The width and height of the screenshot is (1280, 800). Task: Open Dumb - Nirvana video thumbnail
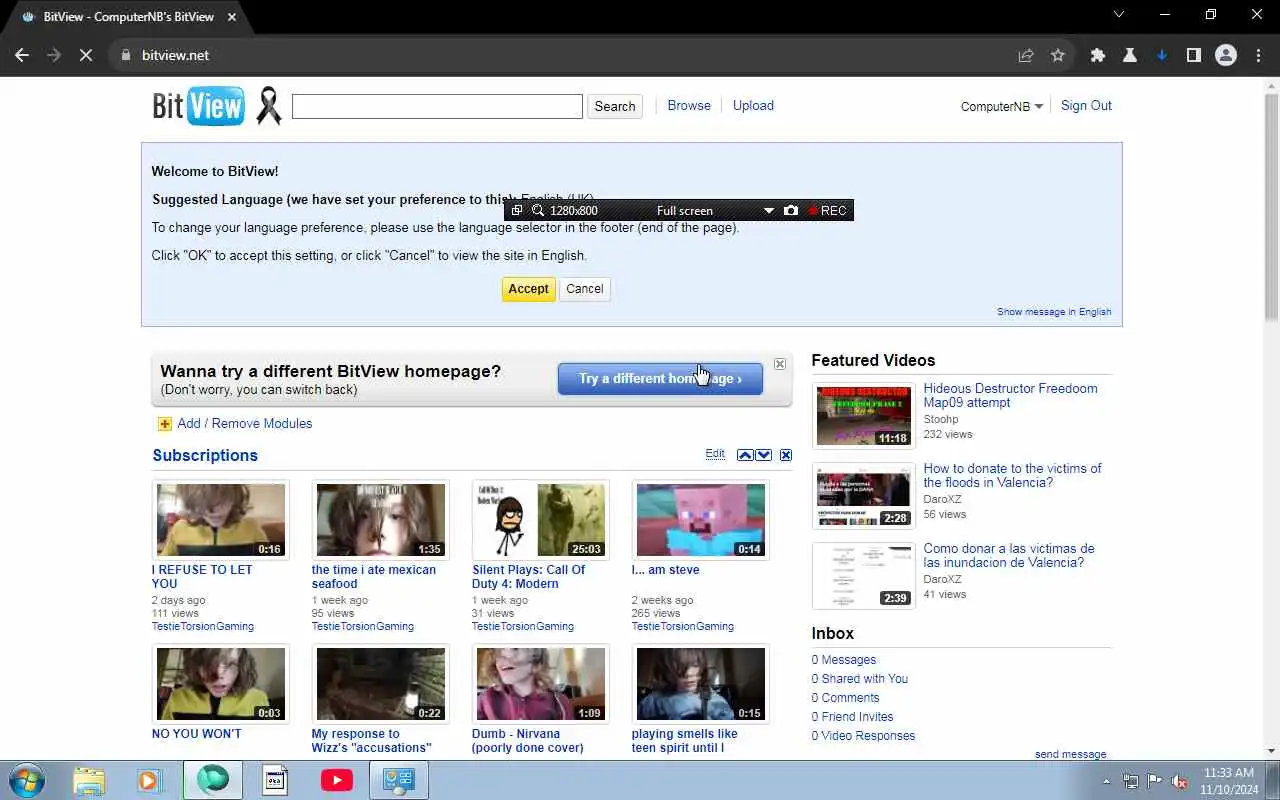pyautogui.click(x=541, y=684)
